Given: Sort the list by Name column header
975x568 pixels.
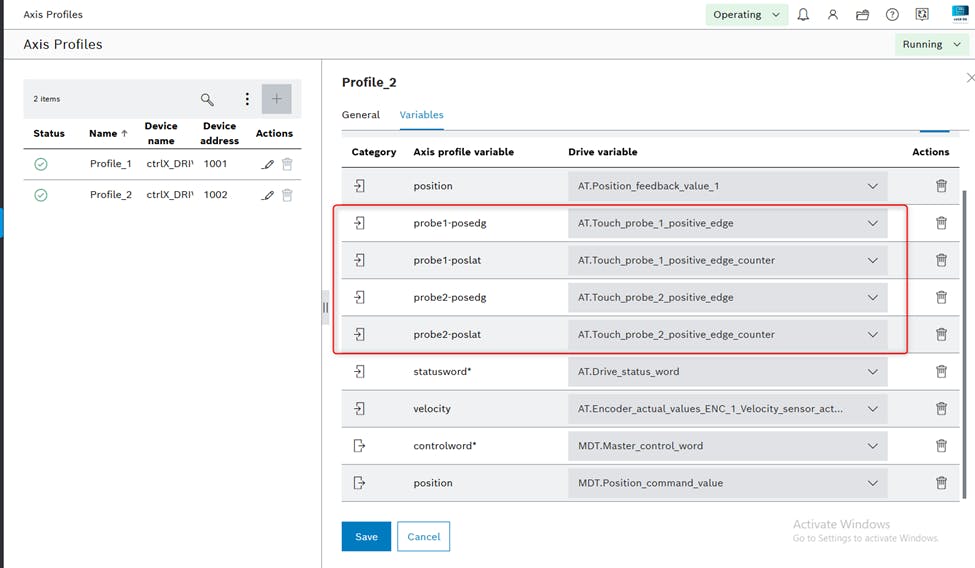Looking at the screenshot, I should pyautogui.click(x=108, y=133).
